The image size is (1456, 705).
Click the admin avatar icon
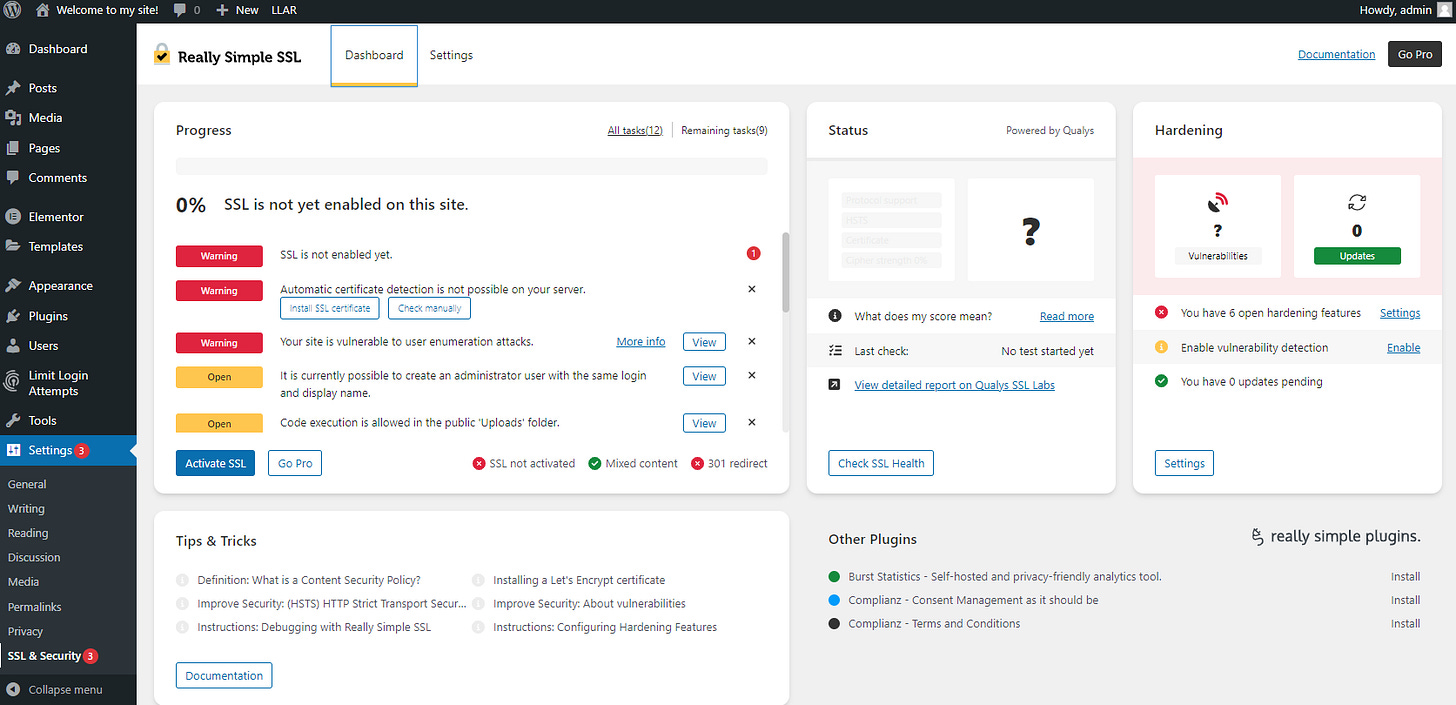(x=1443, y=10)
